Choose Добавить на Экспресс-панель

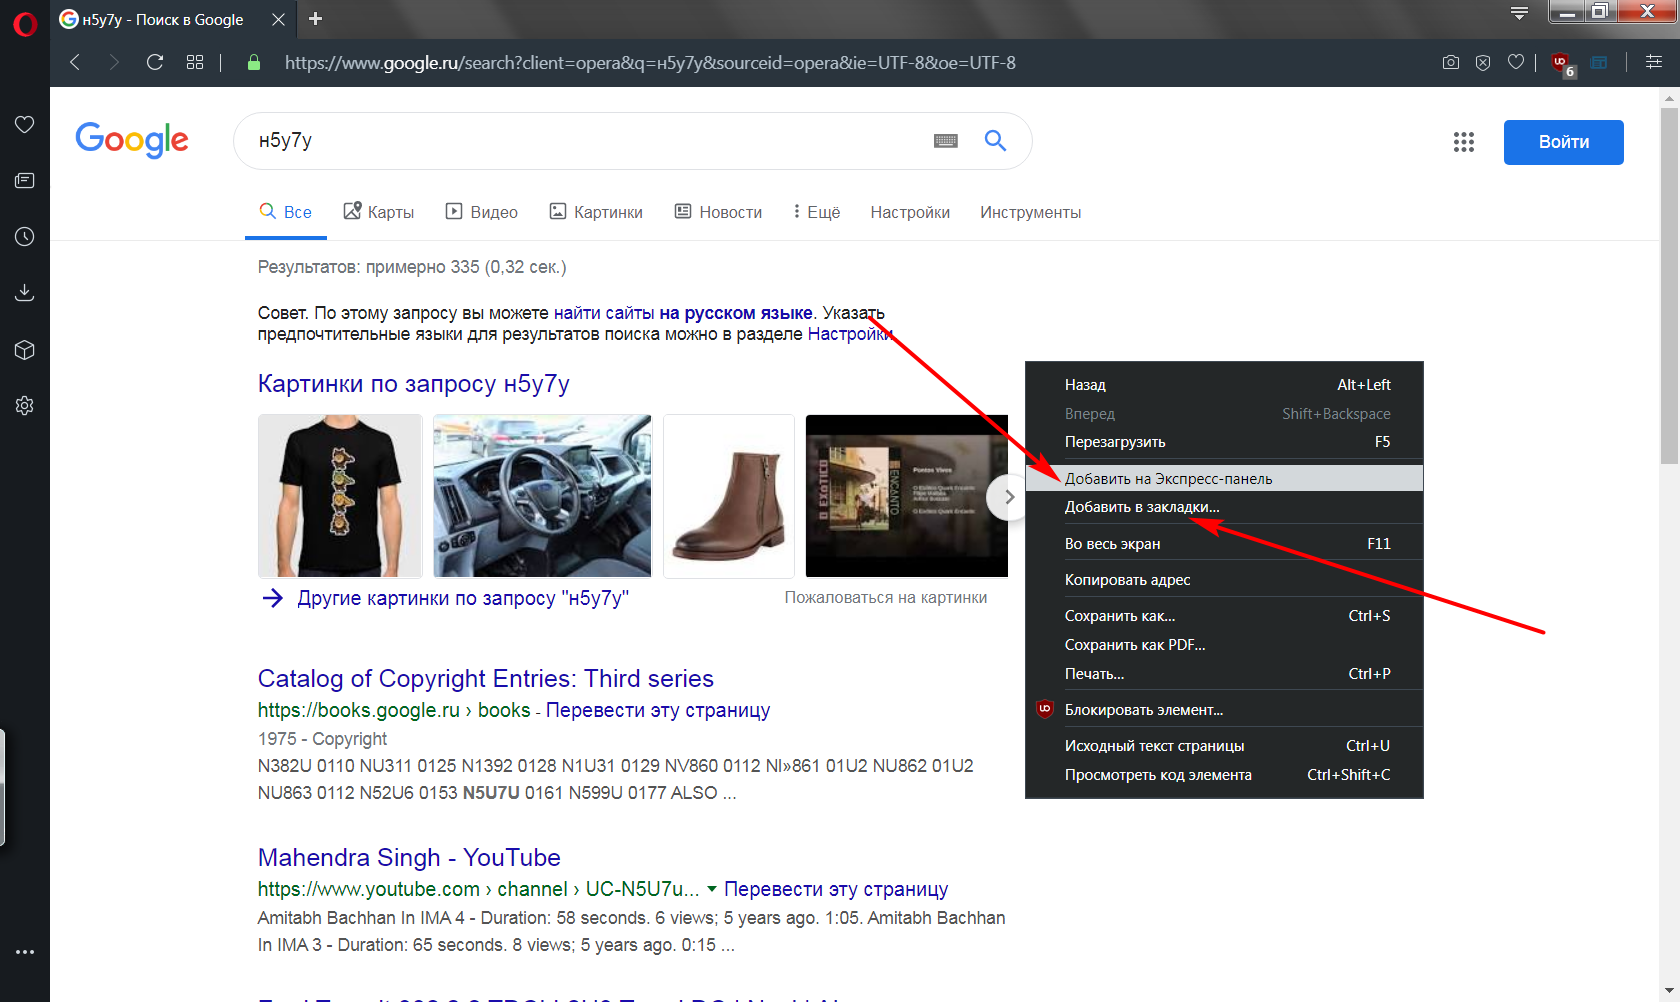1224,479
